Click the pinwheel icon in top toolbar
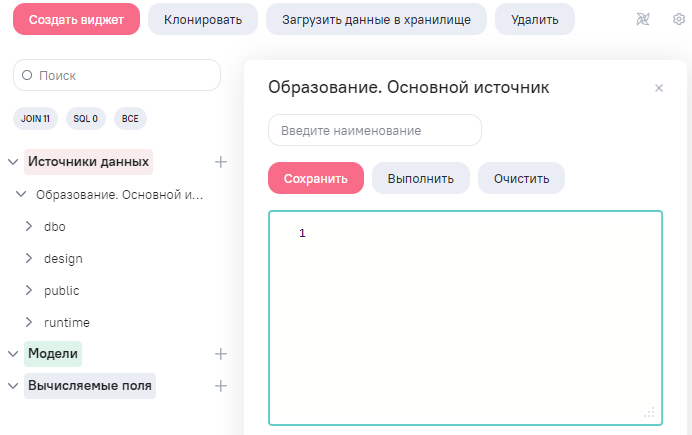 (643, 19)
